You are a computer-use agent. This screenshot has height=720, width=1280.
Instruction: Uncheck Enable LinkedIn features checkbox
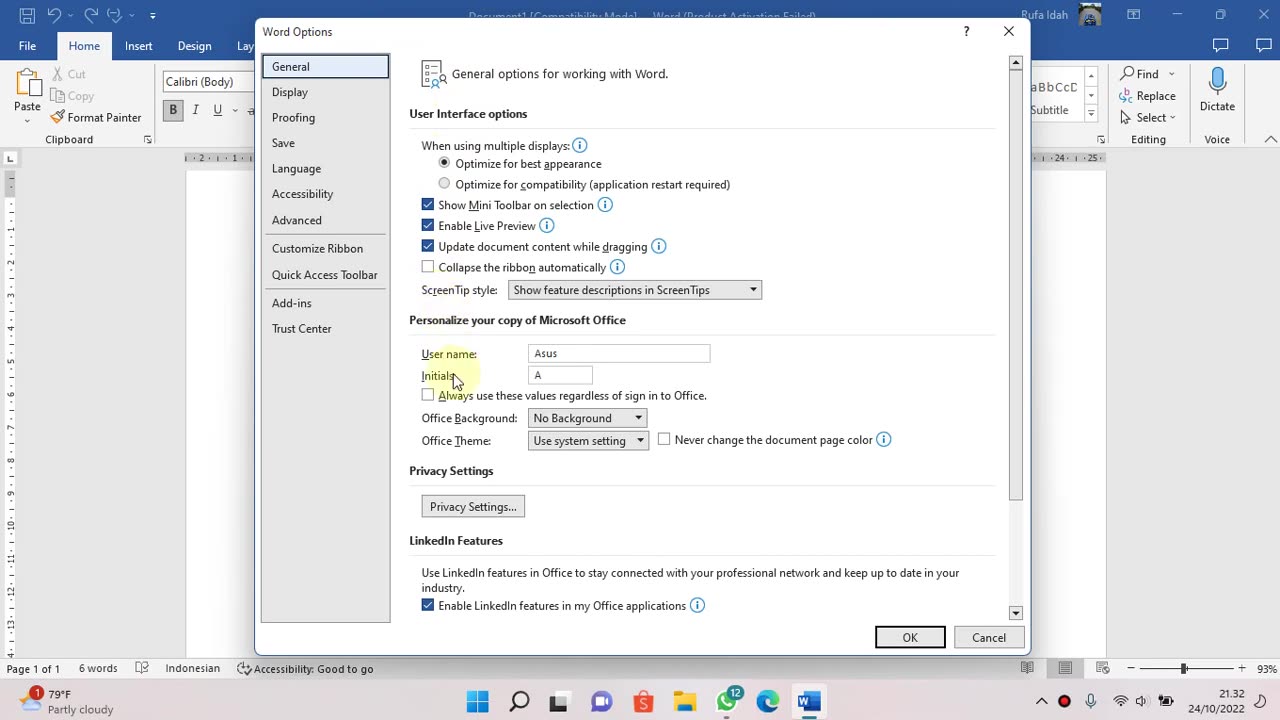[x=428, y=606]
